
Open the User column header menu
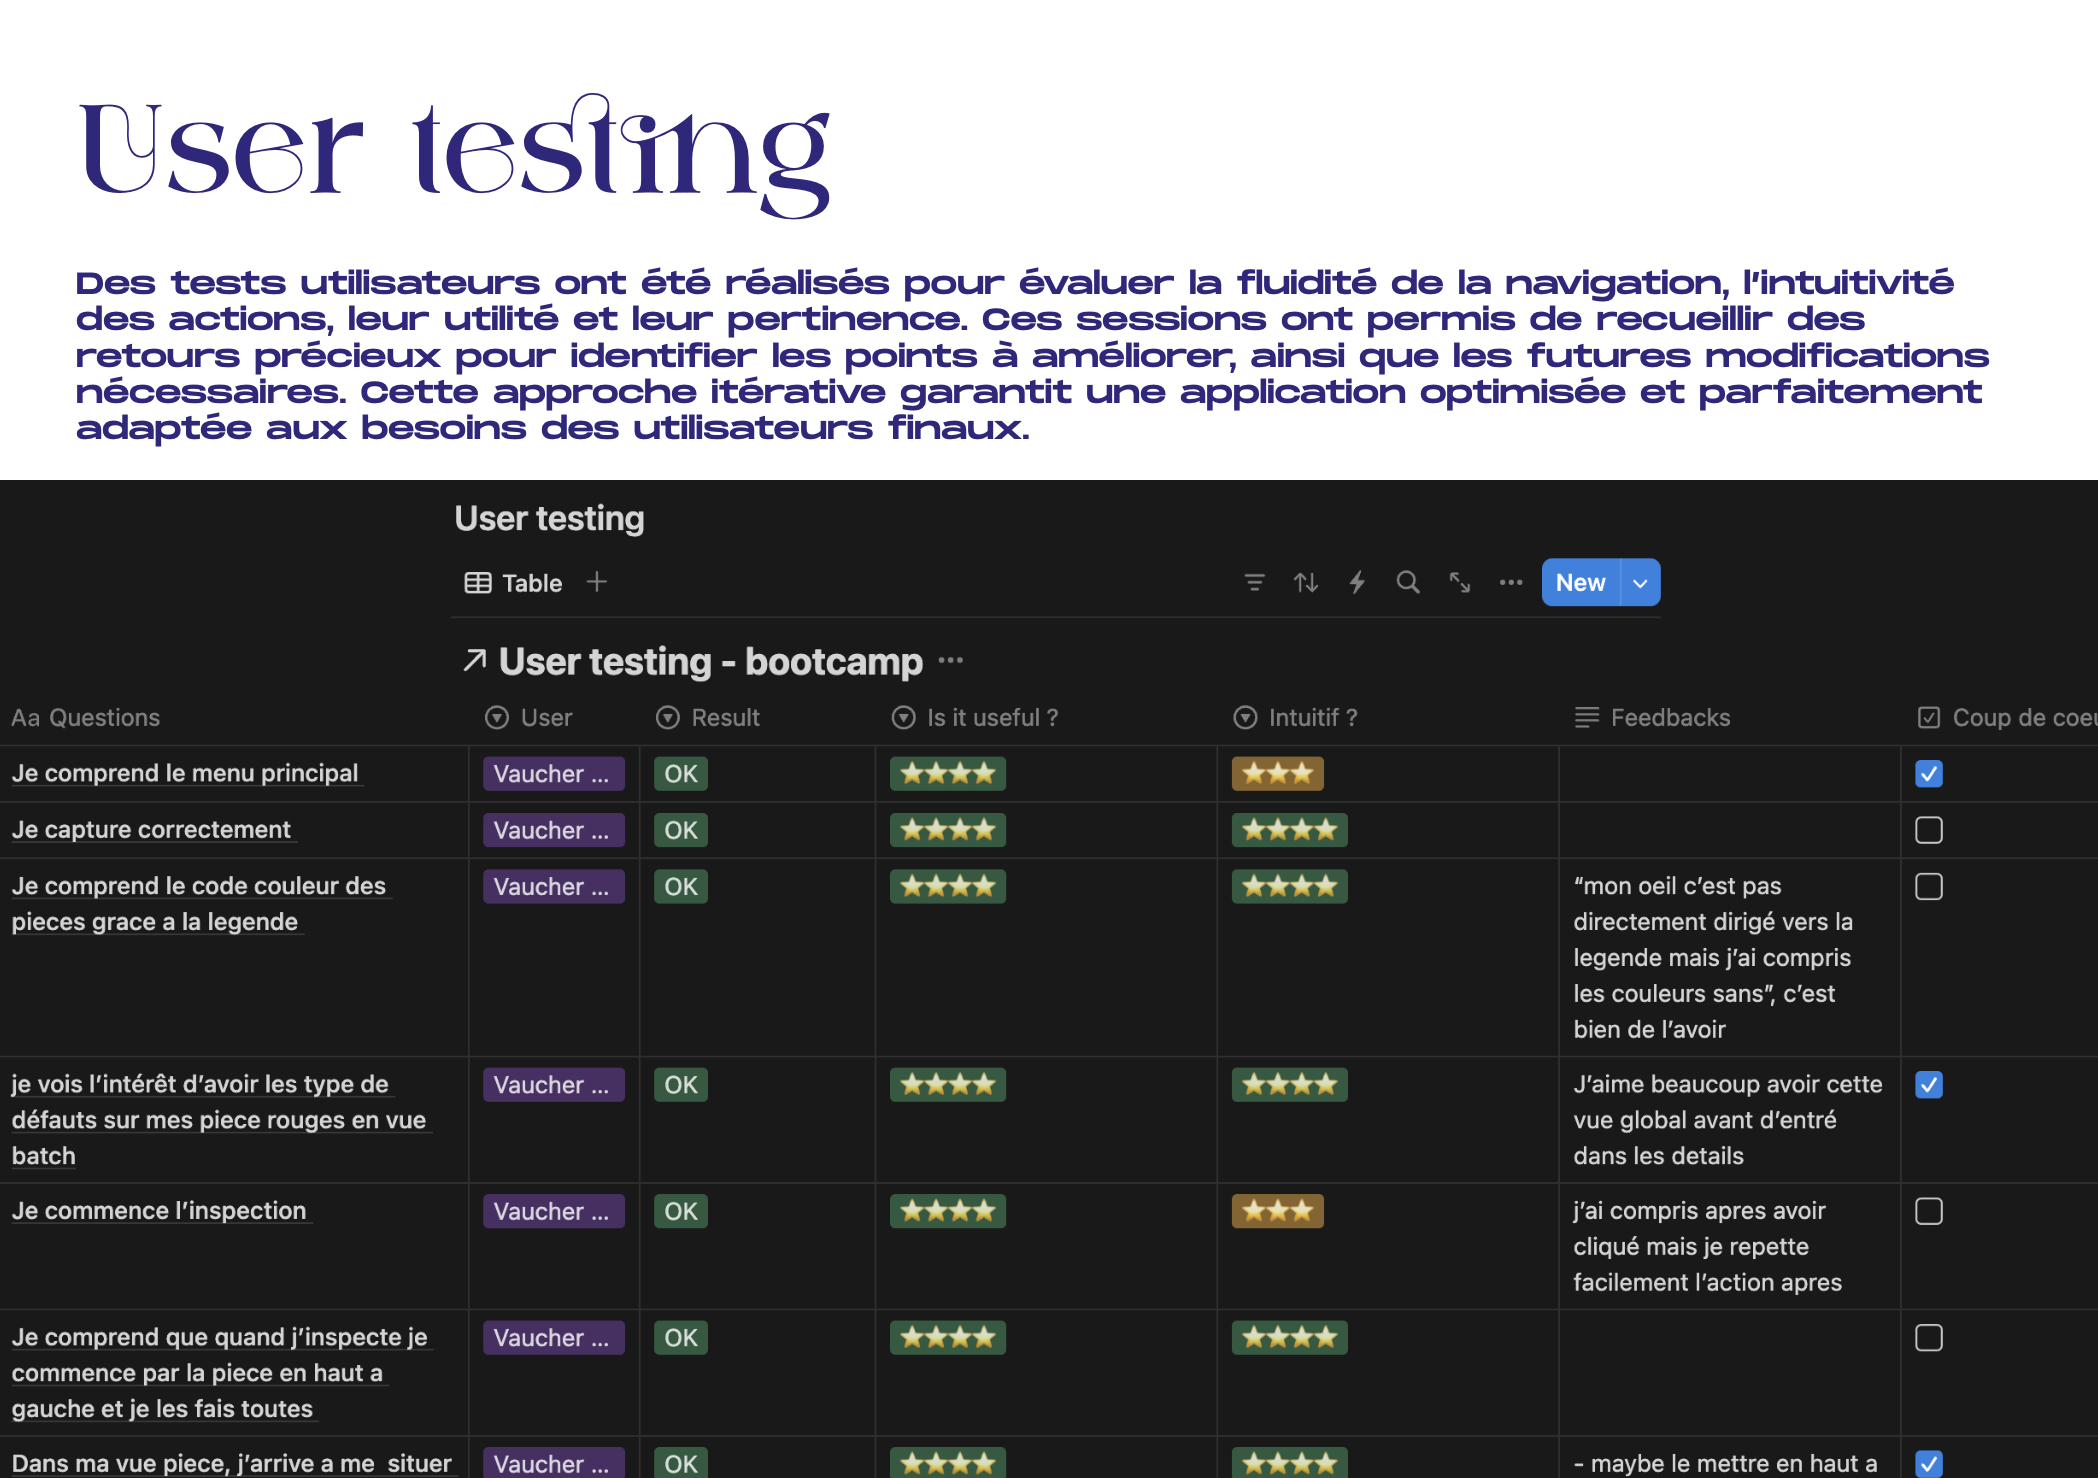(529, 718)
